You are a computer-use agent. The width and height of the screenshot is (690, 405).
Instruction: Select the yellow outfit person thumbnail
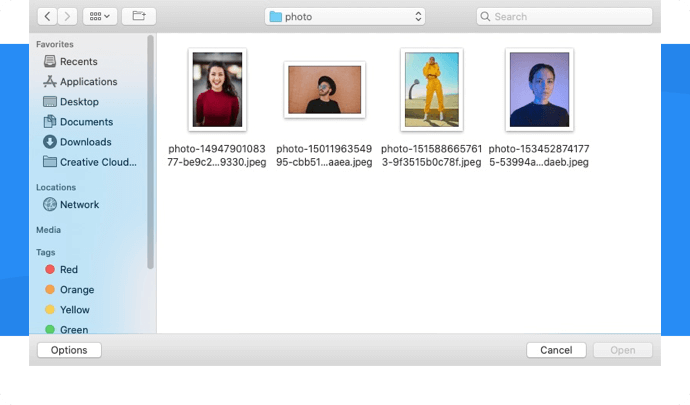pyautogui.click(x=432, y=90)
